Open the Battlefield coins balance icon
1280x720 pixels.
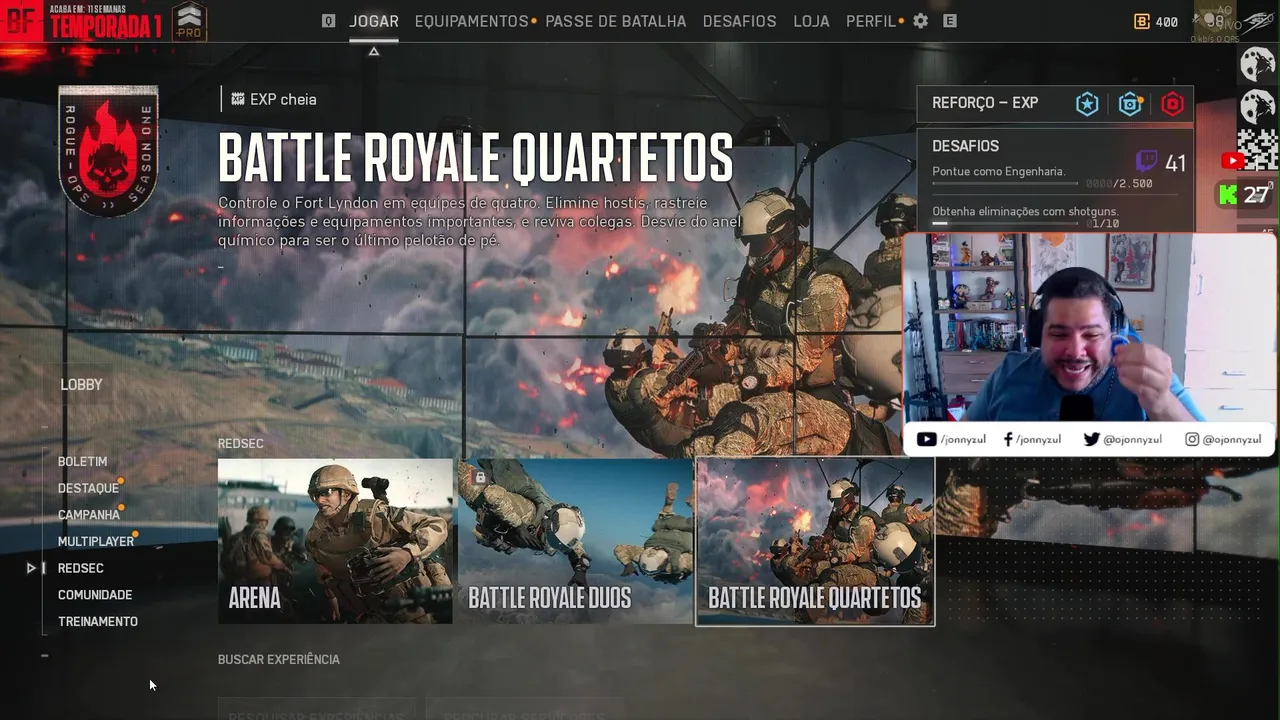pyautogui.click(x=1142, y=22)
